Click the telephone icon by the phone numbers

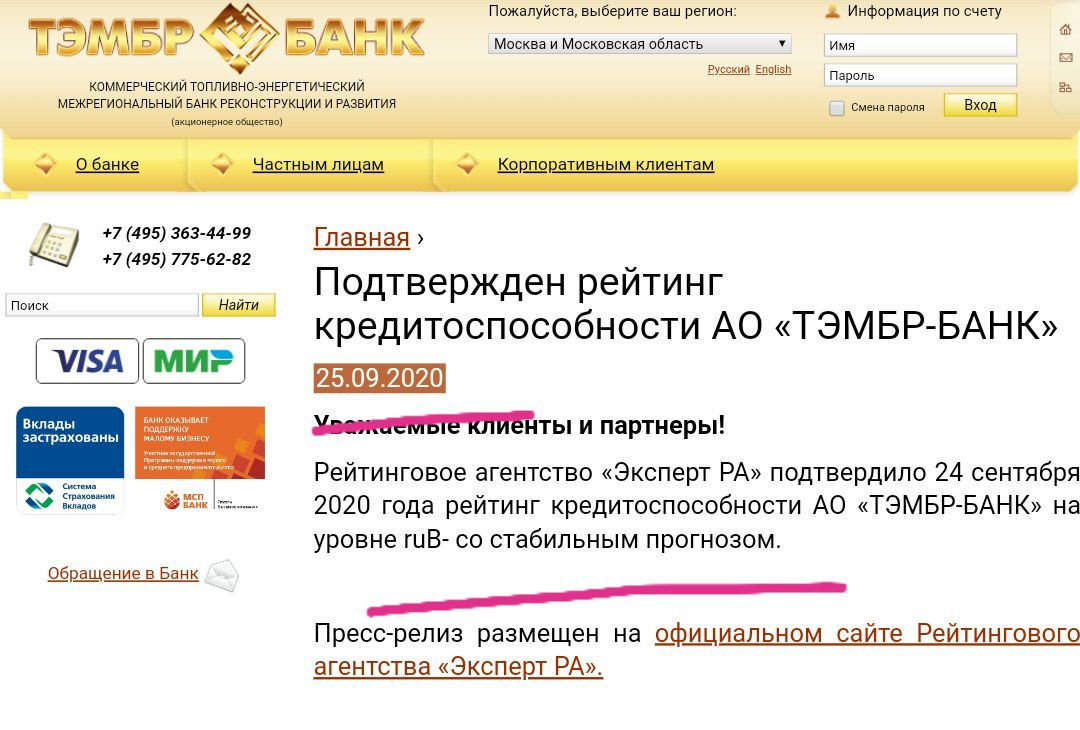click(x=54, y=244)
